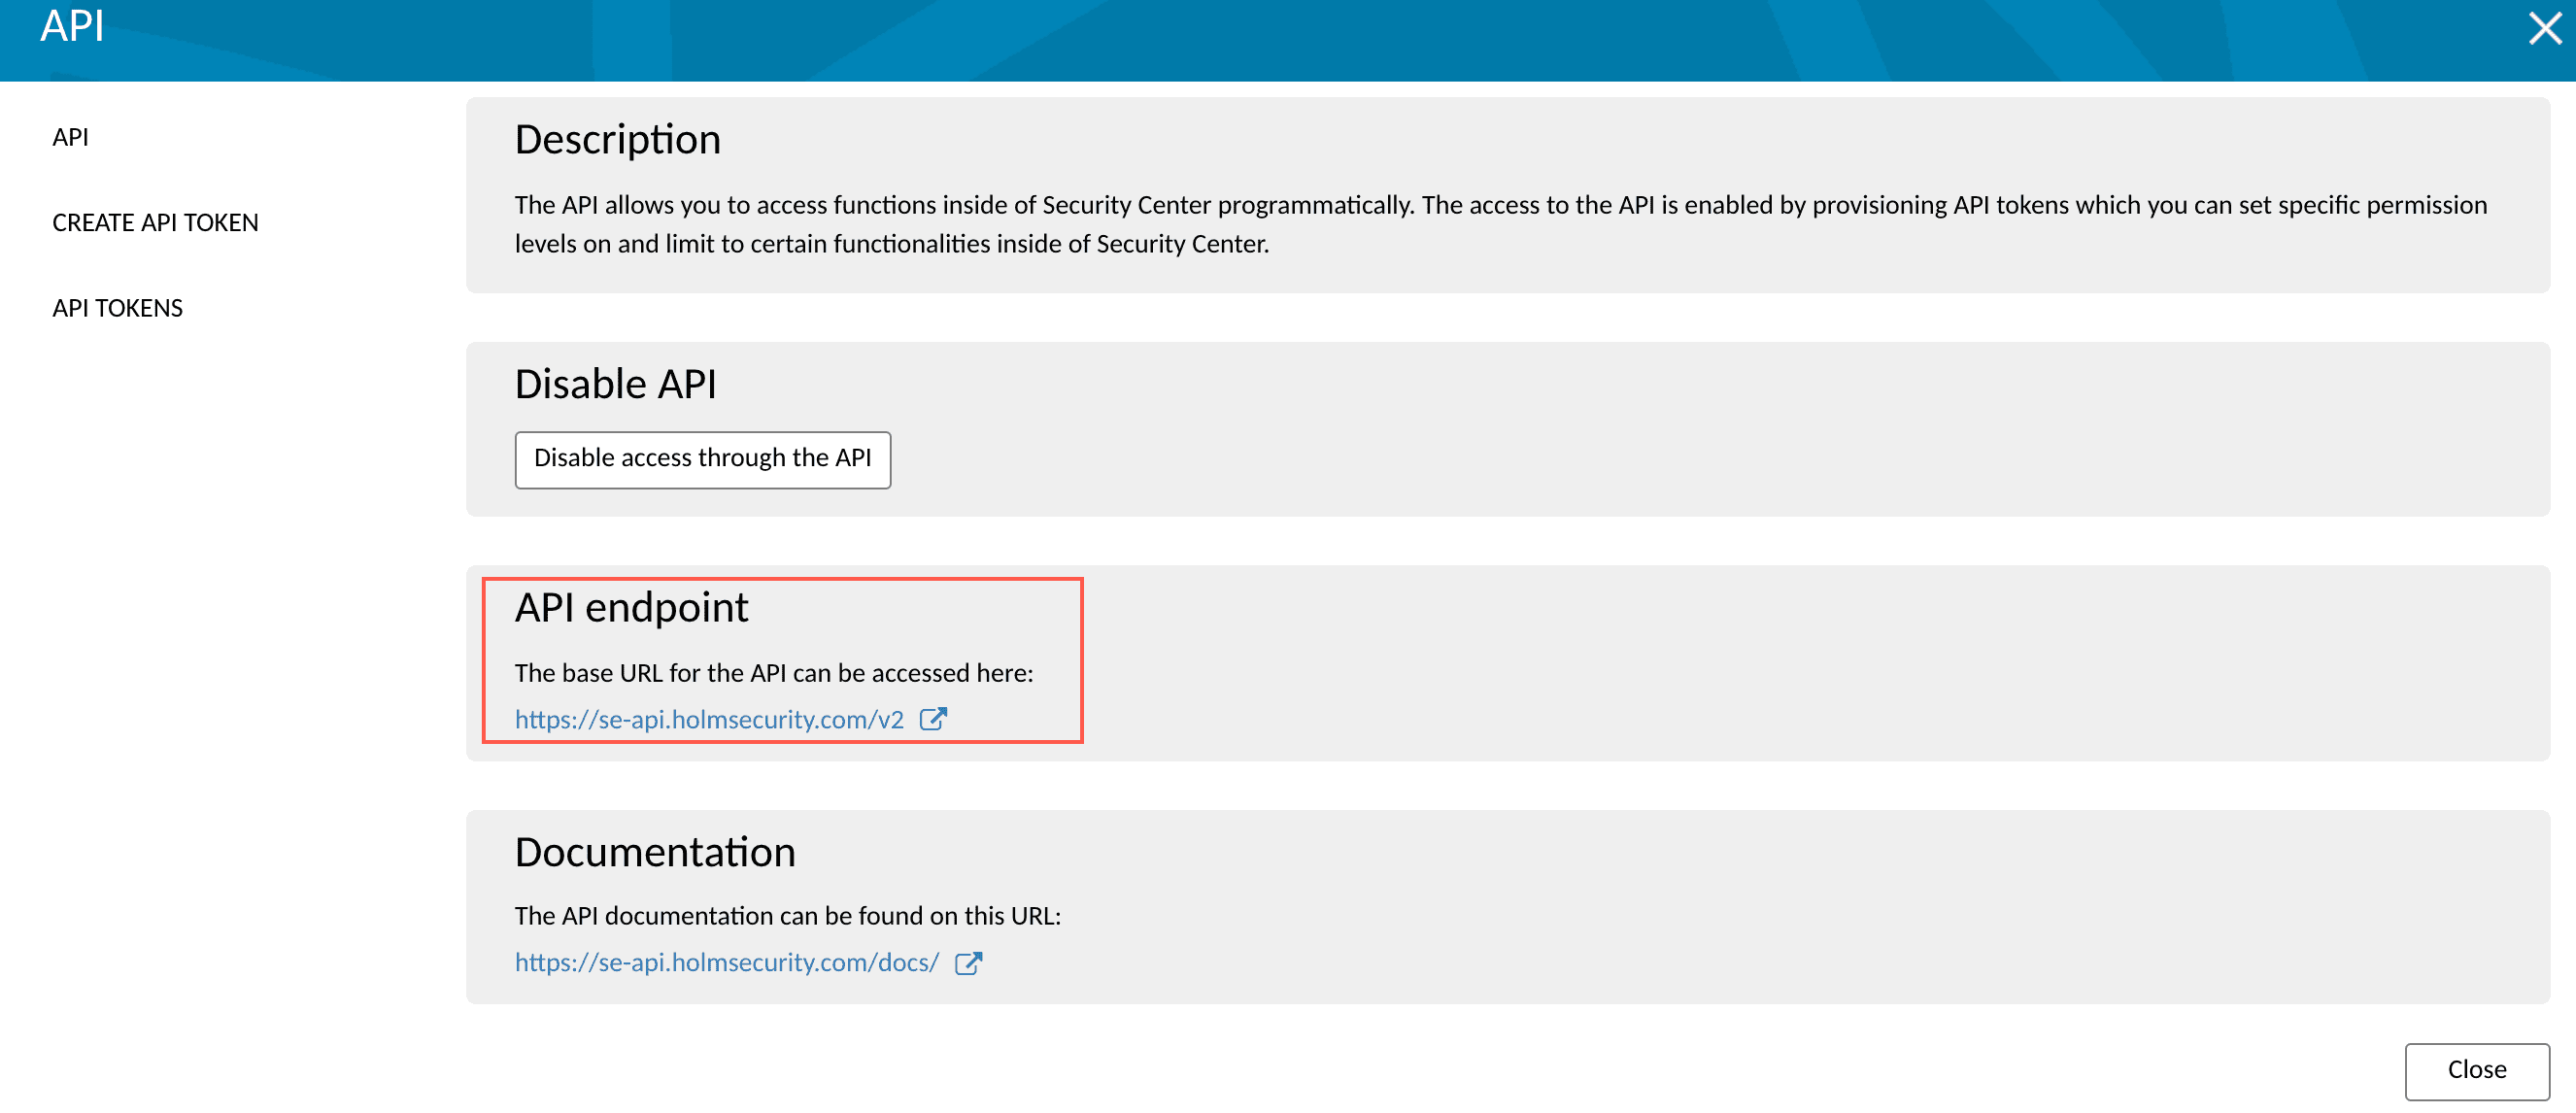Open the CREATE API TOKEN section
2576x1113 pixels.
point(155,222)
